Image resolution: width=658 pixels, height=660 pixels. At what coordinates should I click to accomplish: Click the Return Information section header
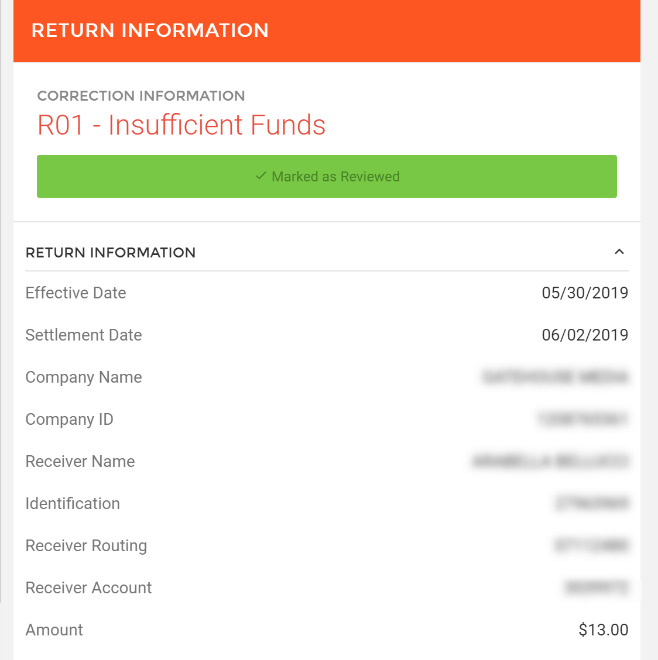point(110,252)
